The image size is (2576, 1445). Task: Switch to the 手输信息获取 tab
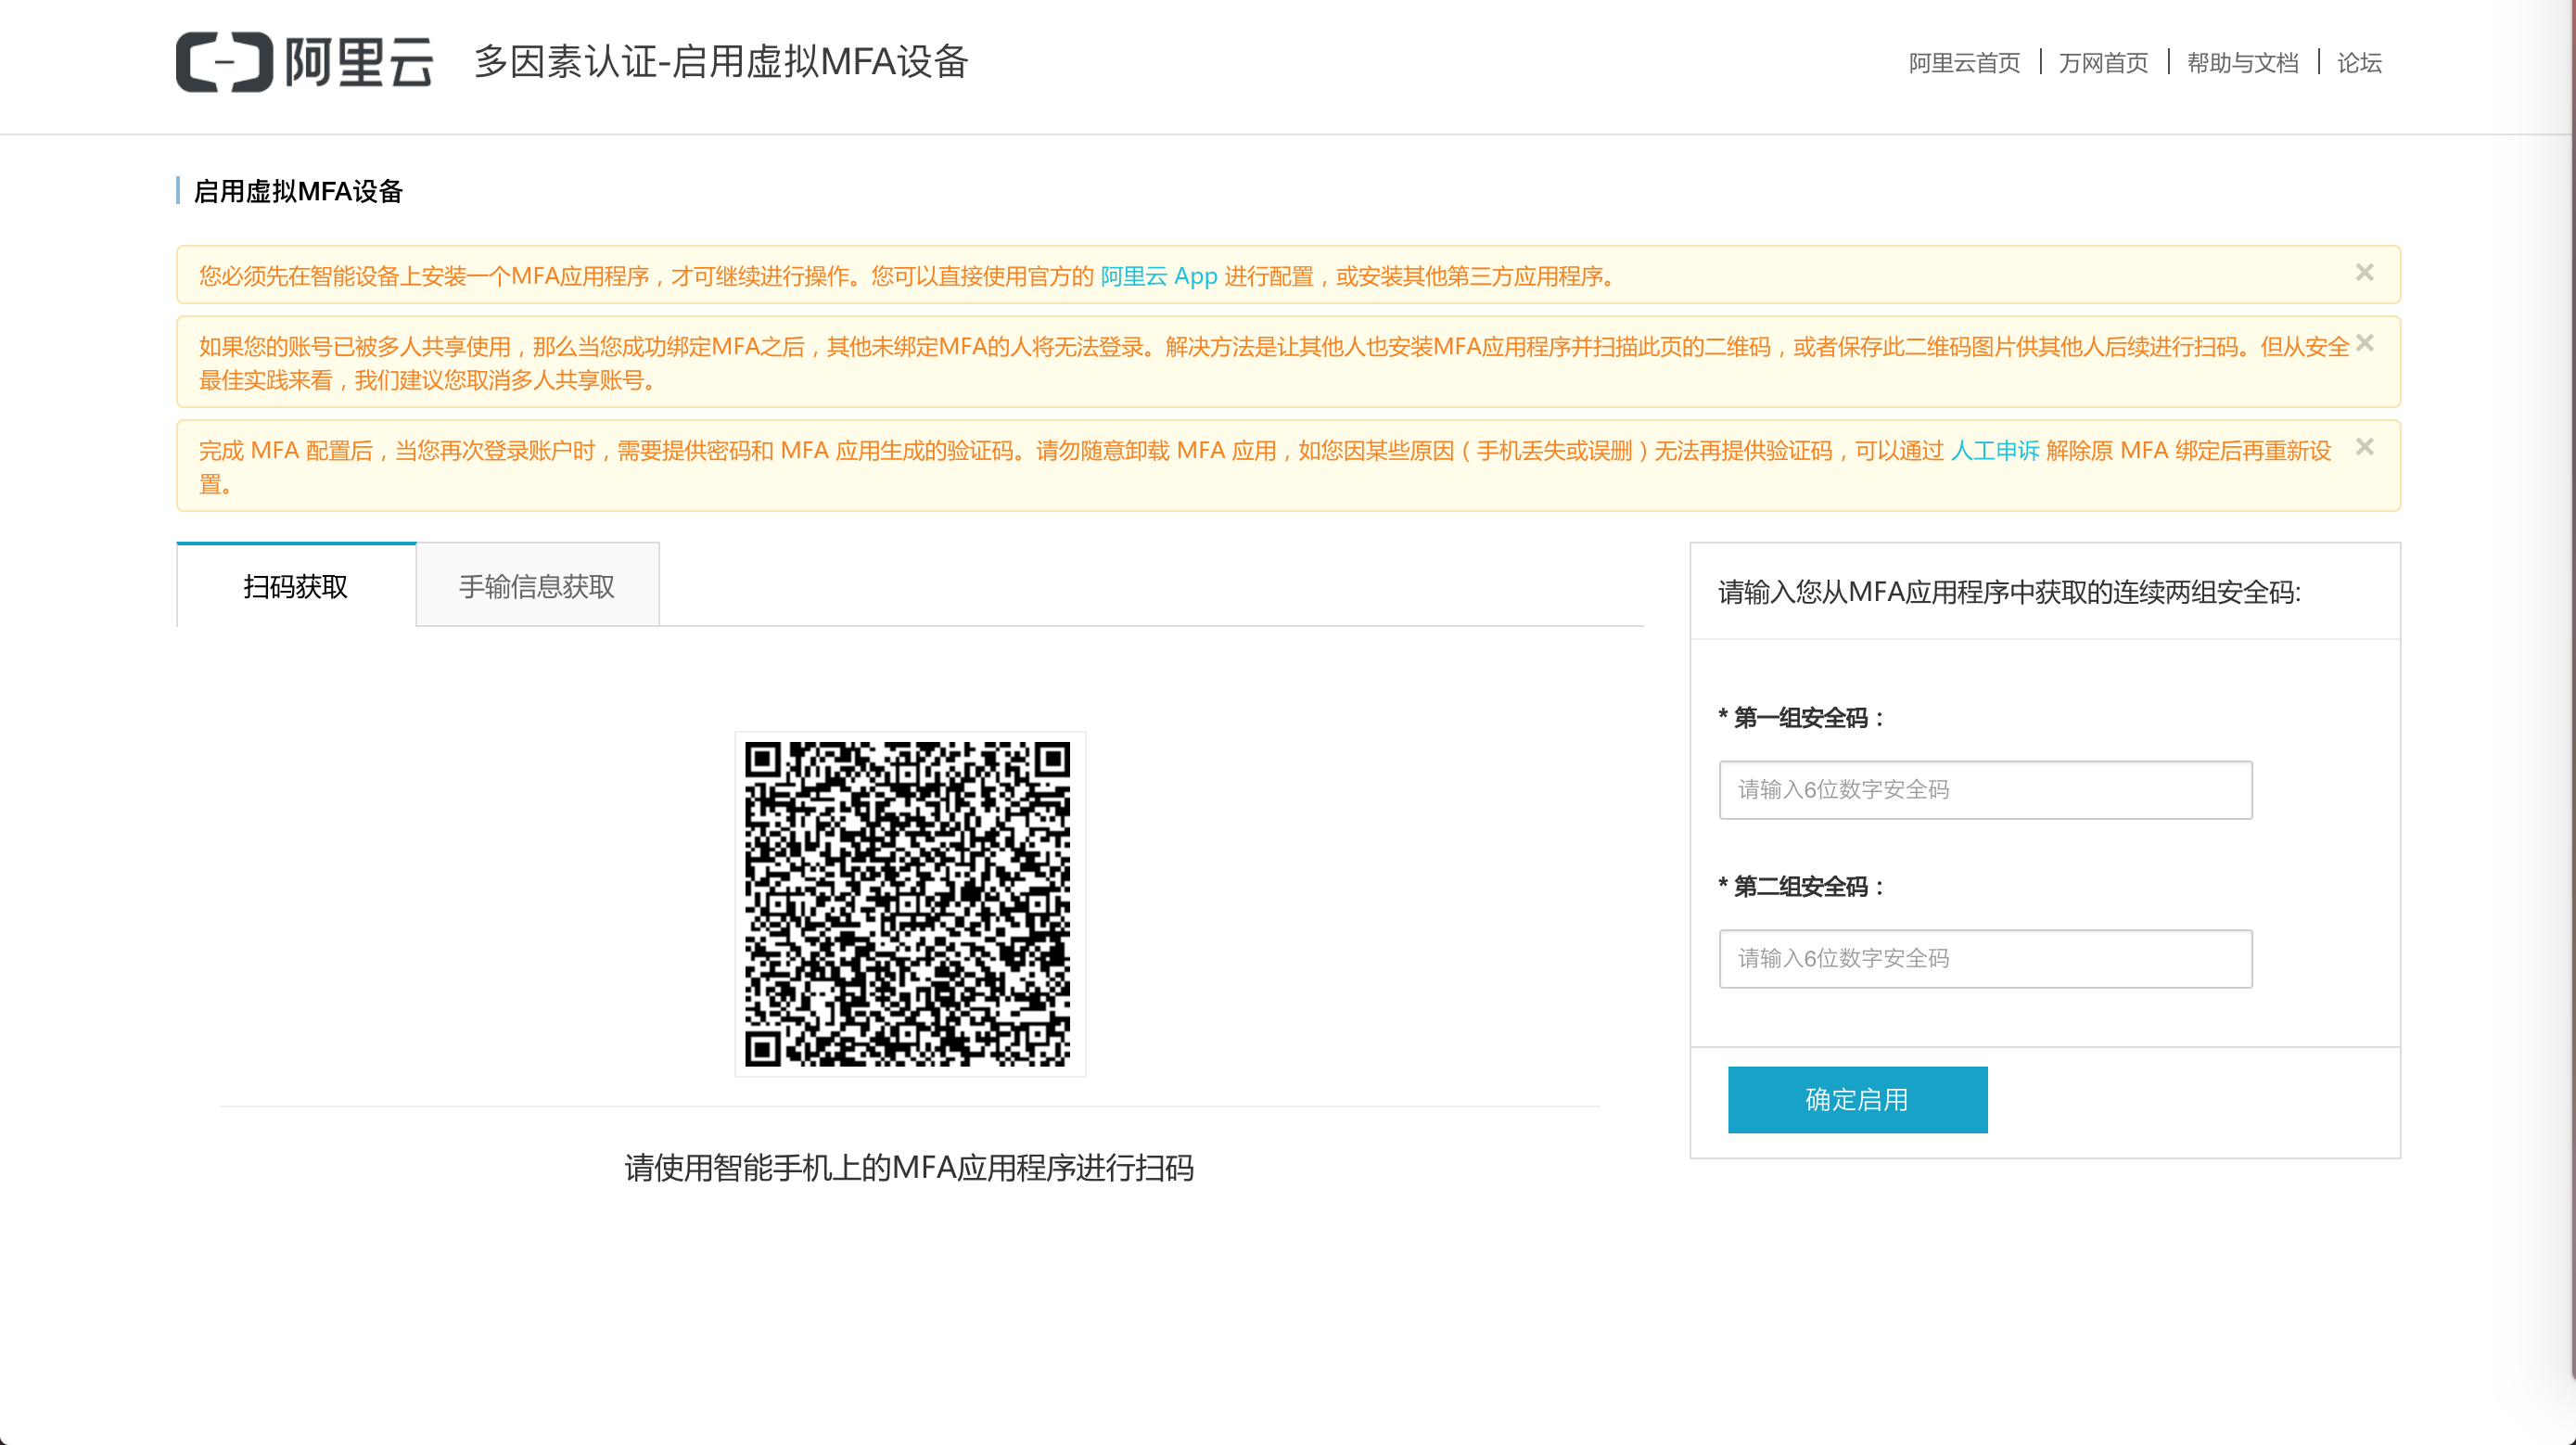[537, 586]
